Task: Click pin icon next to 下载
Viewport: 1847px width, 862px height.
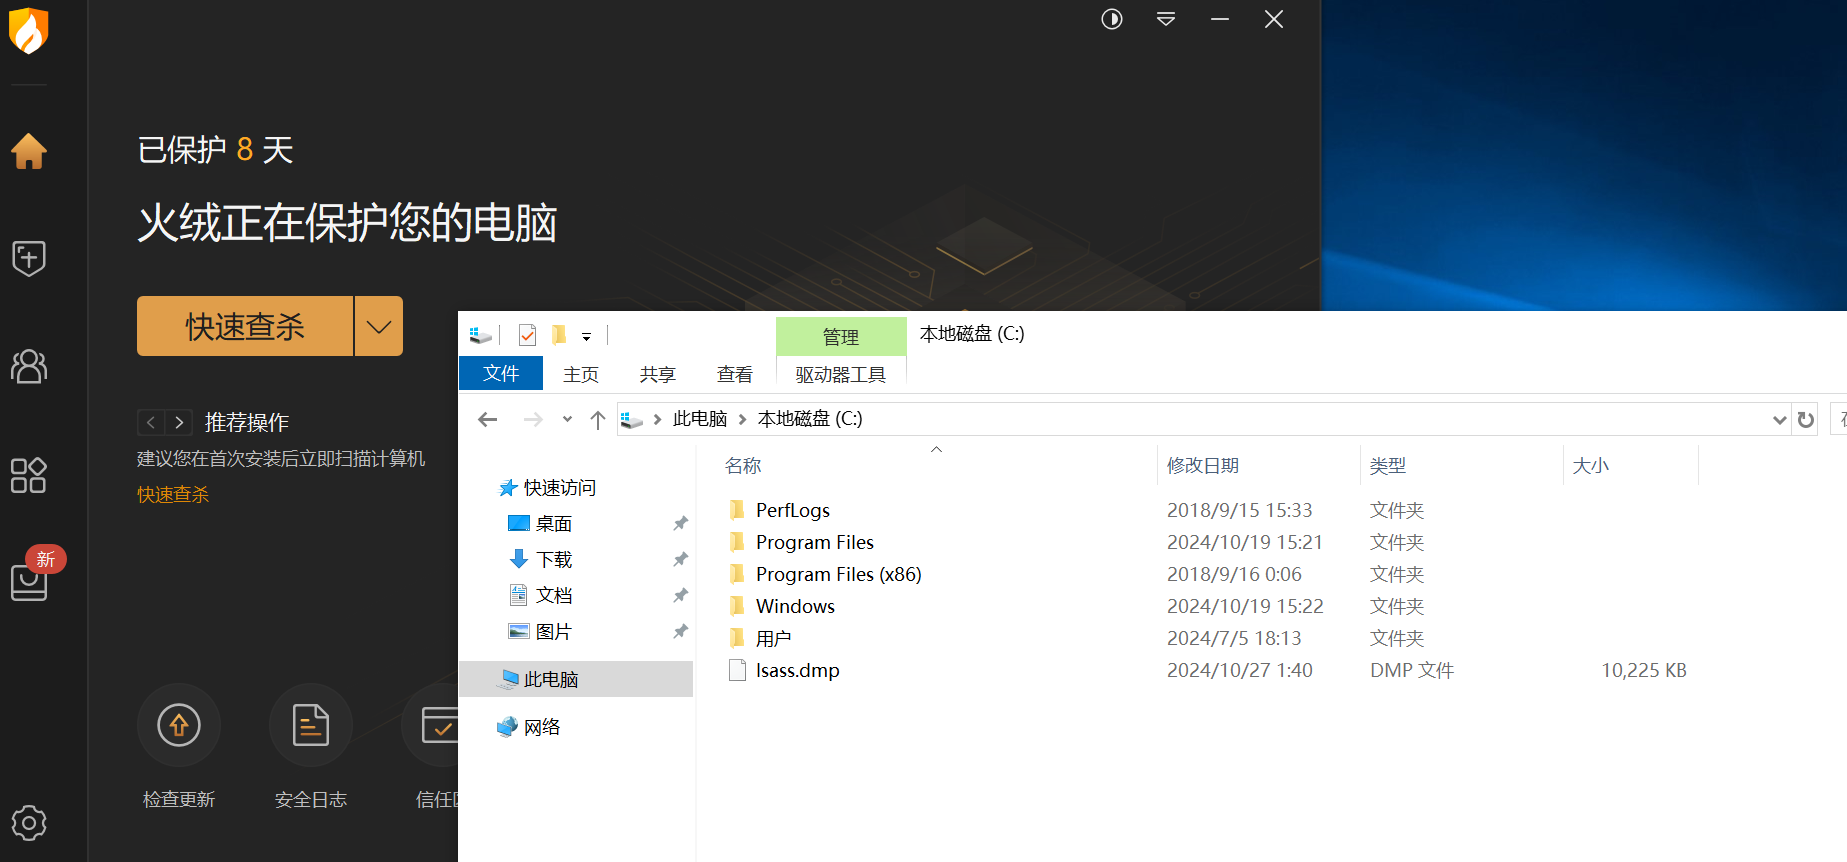Action: pos(680,560)
